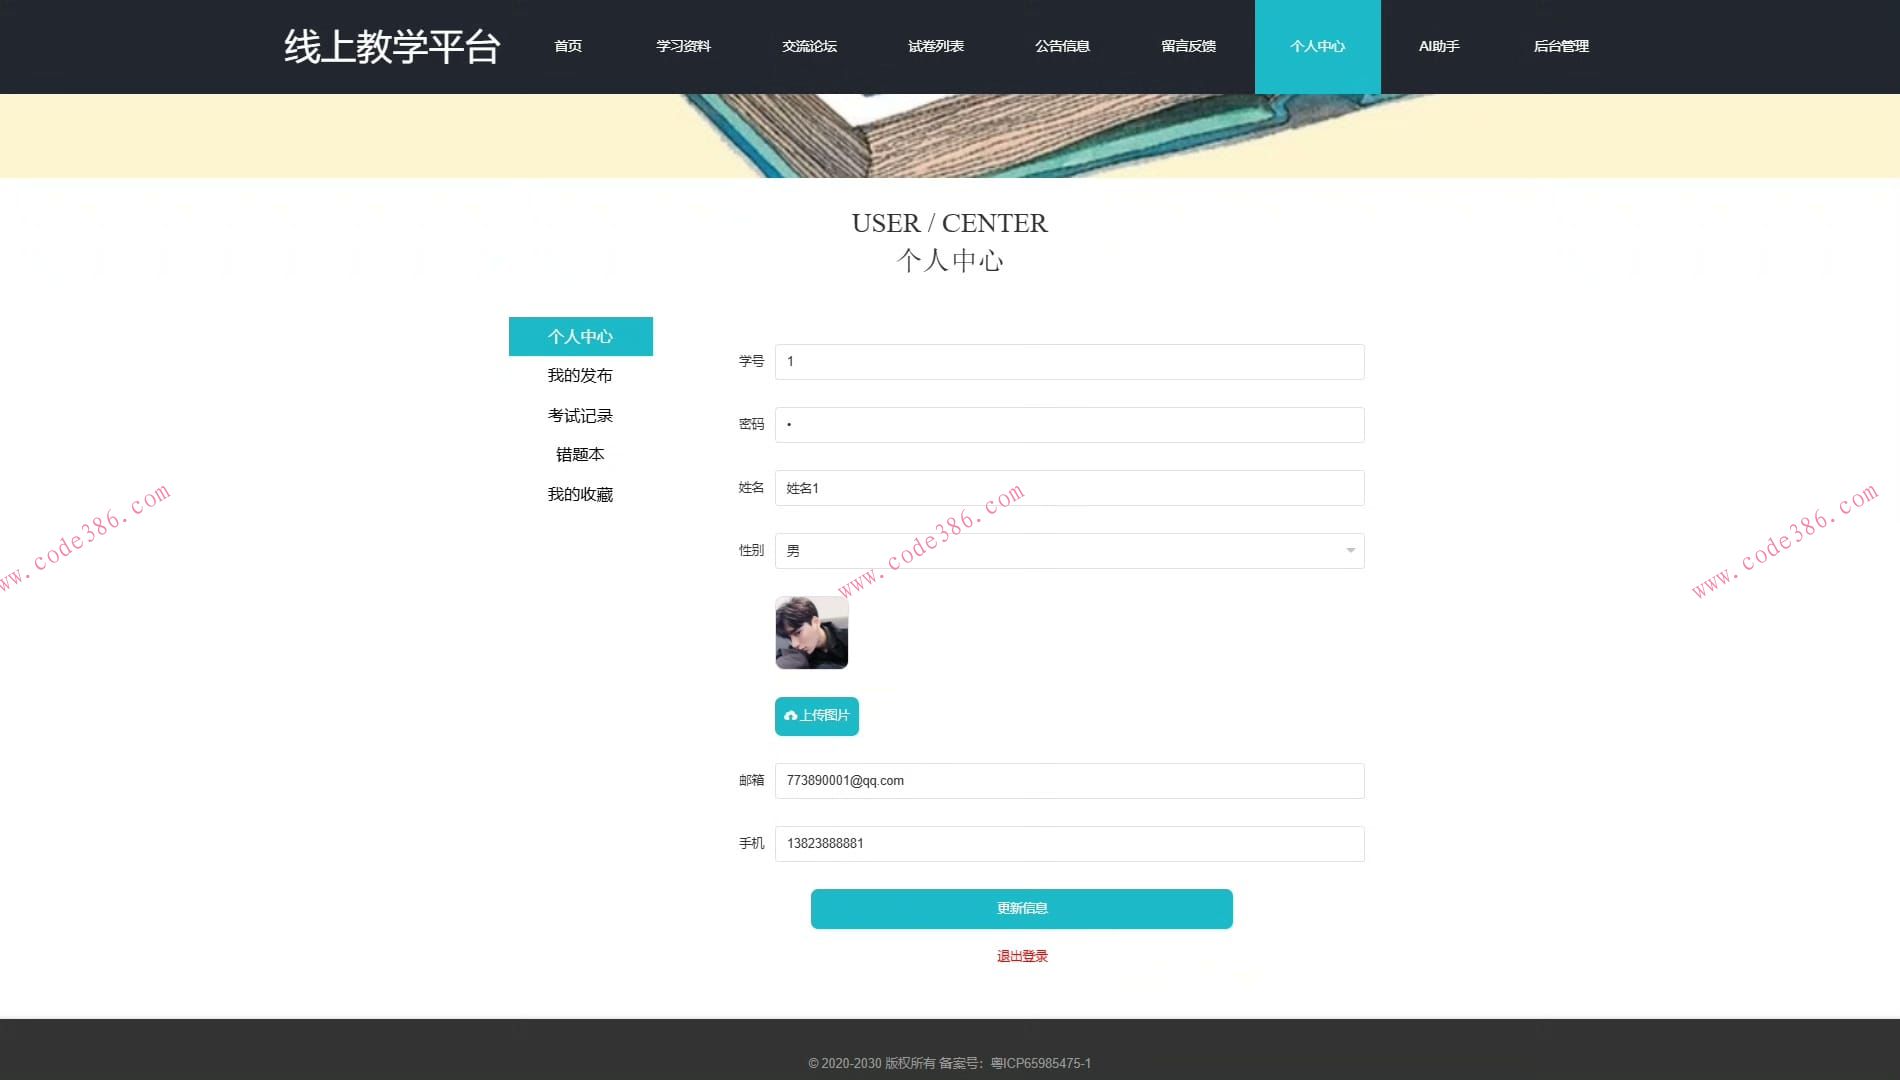Select 我的发布 in the sidebar
The width and height of the screenshot is (1900, 1080).
pyautogui.click(x=580, y=375)
